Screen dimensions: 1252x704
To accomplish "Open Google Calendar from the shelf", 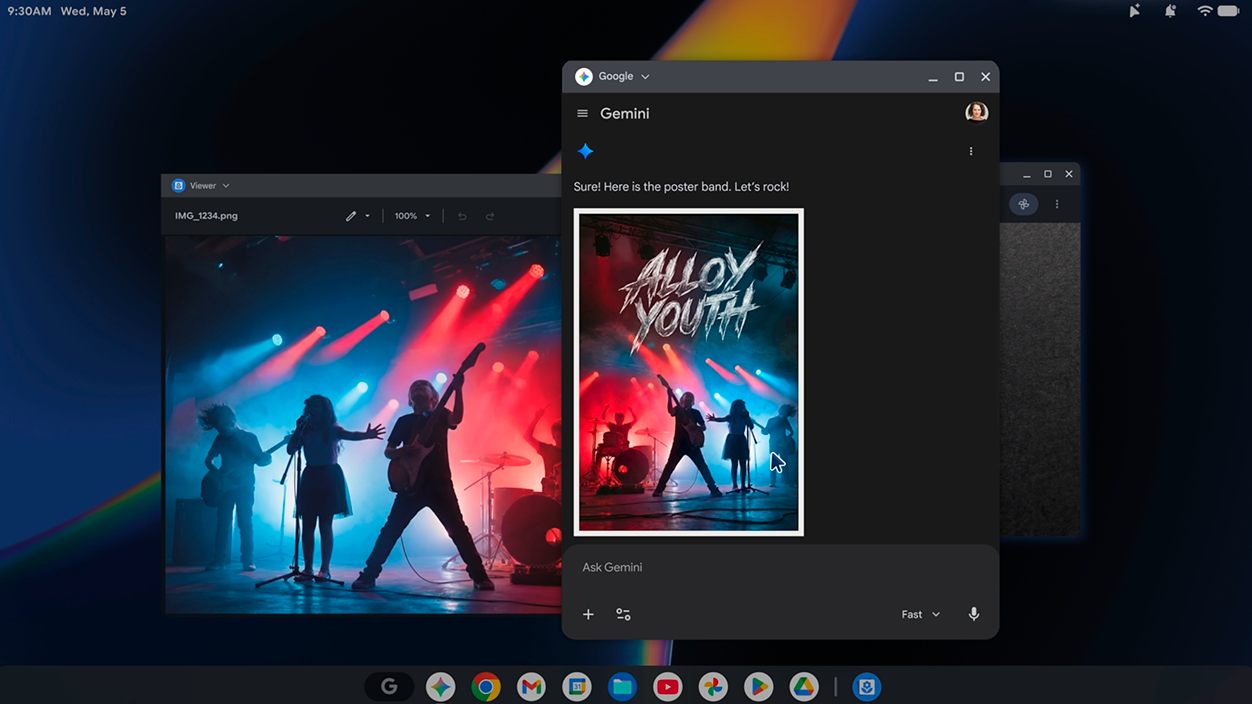I will pos(576,687).
